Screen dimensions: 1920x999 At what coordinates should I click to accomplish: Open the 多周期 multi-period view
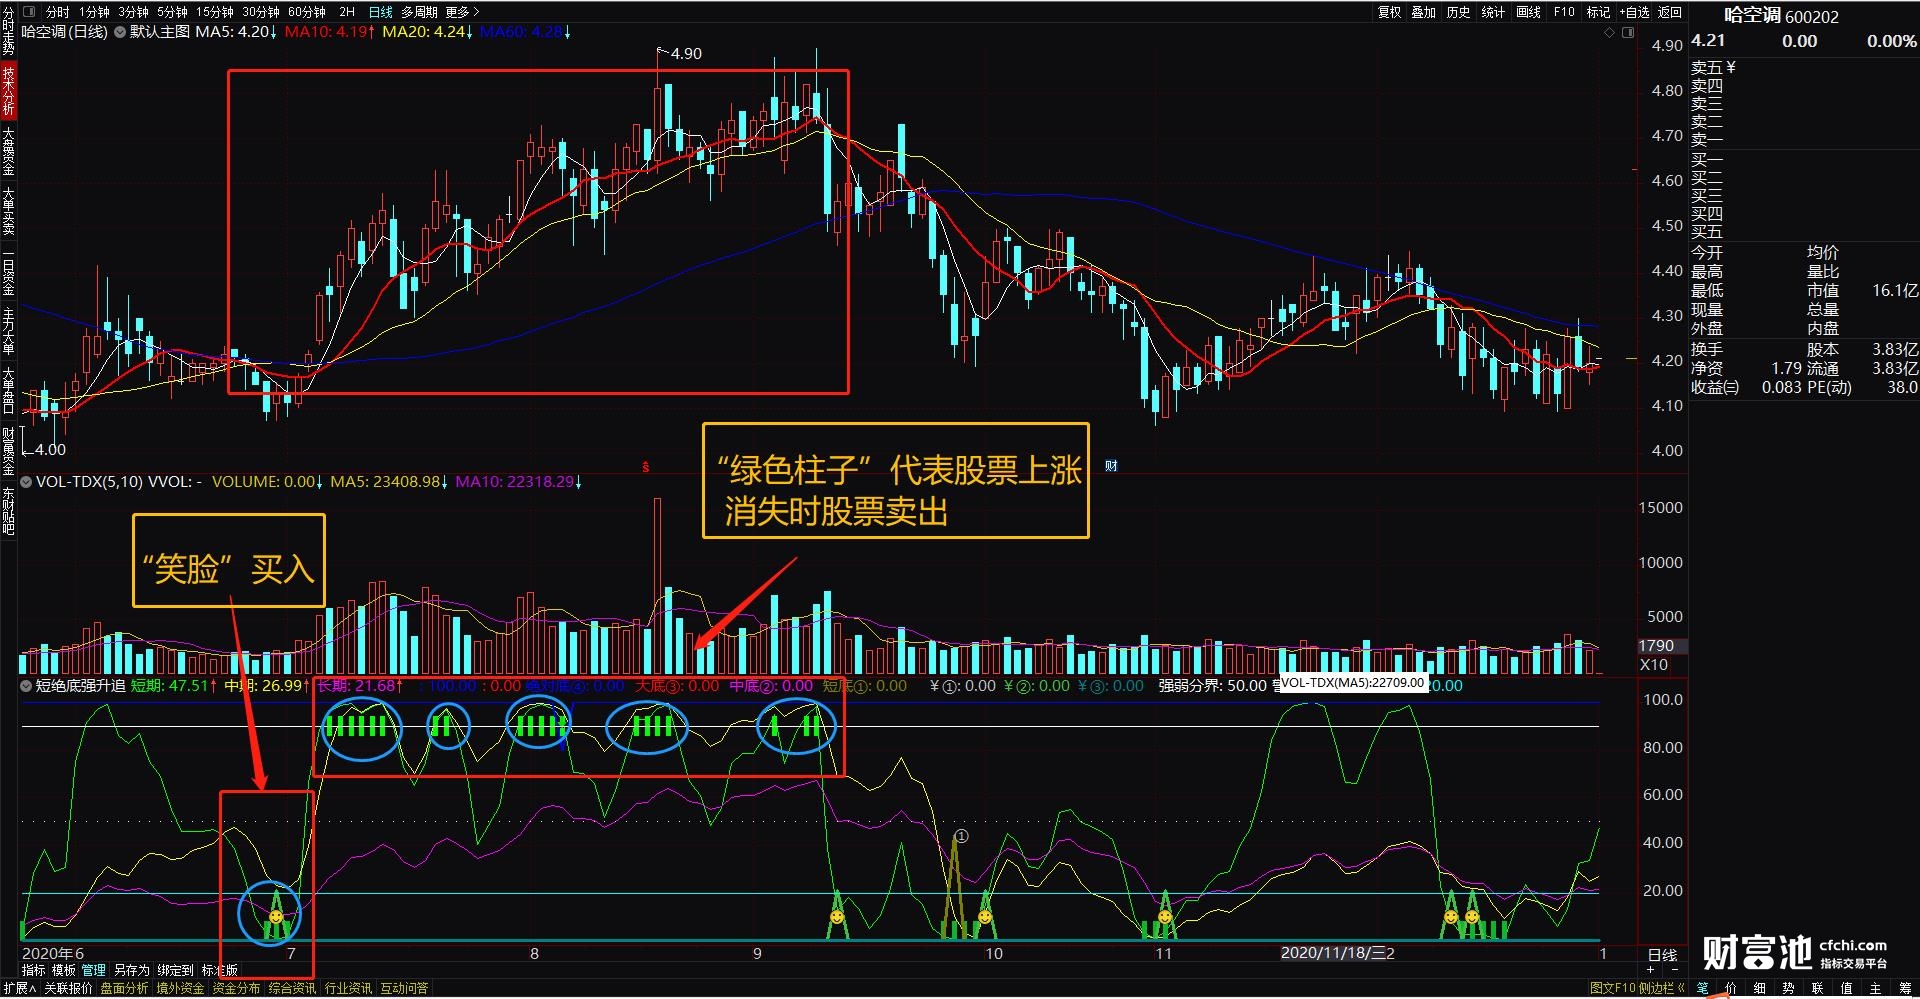[x=420, y=12]
